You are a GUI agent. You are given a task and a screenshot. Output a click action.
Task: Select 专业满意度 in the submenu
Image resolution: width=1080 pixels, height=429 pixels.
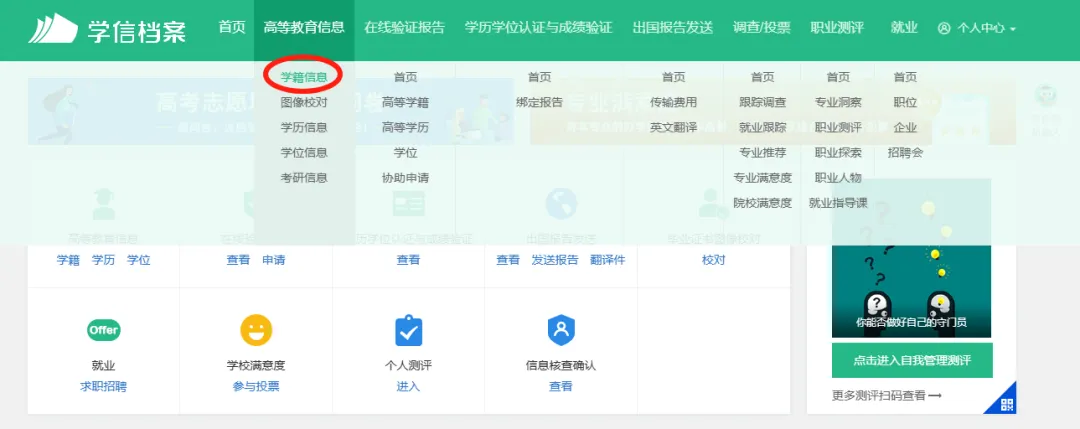762,178
